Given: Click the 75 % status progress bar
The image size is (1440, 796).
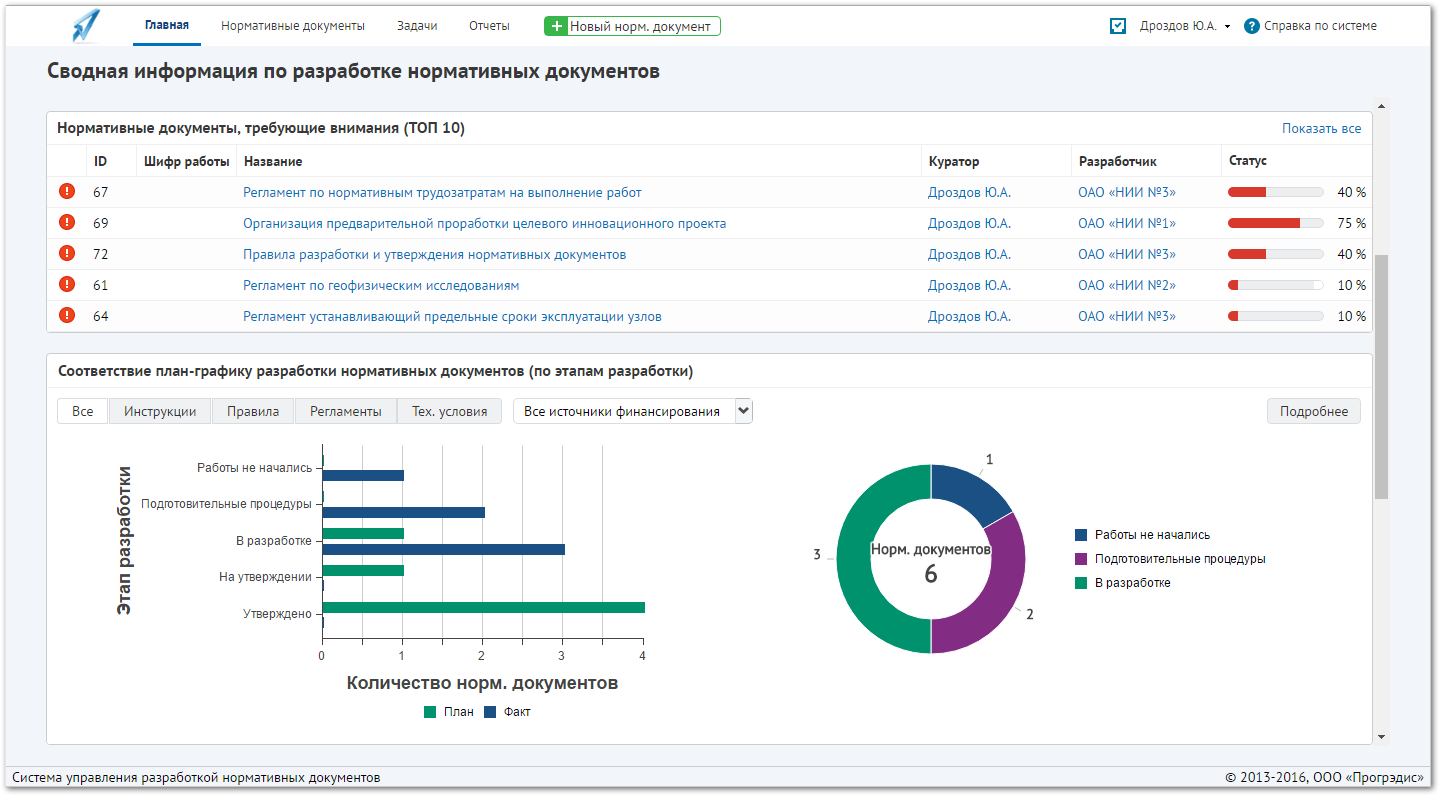Looking at the screenshot, I should (1275, 223).
